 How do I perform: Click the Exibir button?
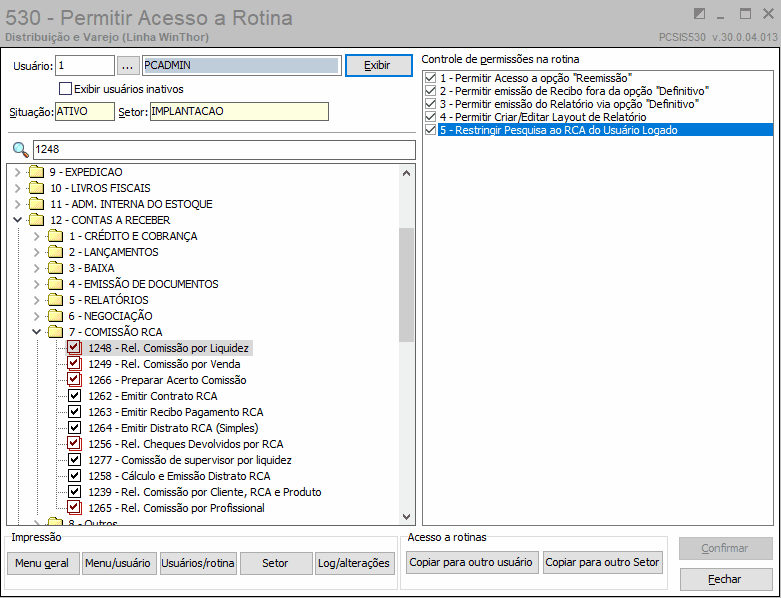379,65
